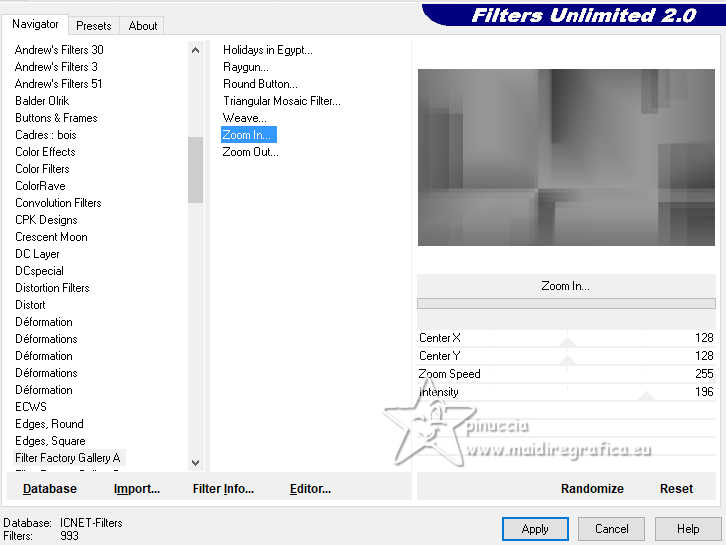This screenshot has width=726, height=545.
Task: Select Convolution Filters category
Action: tap(58, 203)
